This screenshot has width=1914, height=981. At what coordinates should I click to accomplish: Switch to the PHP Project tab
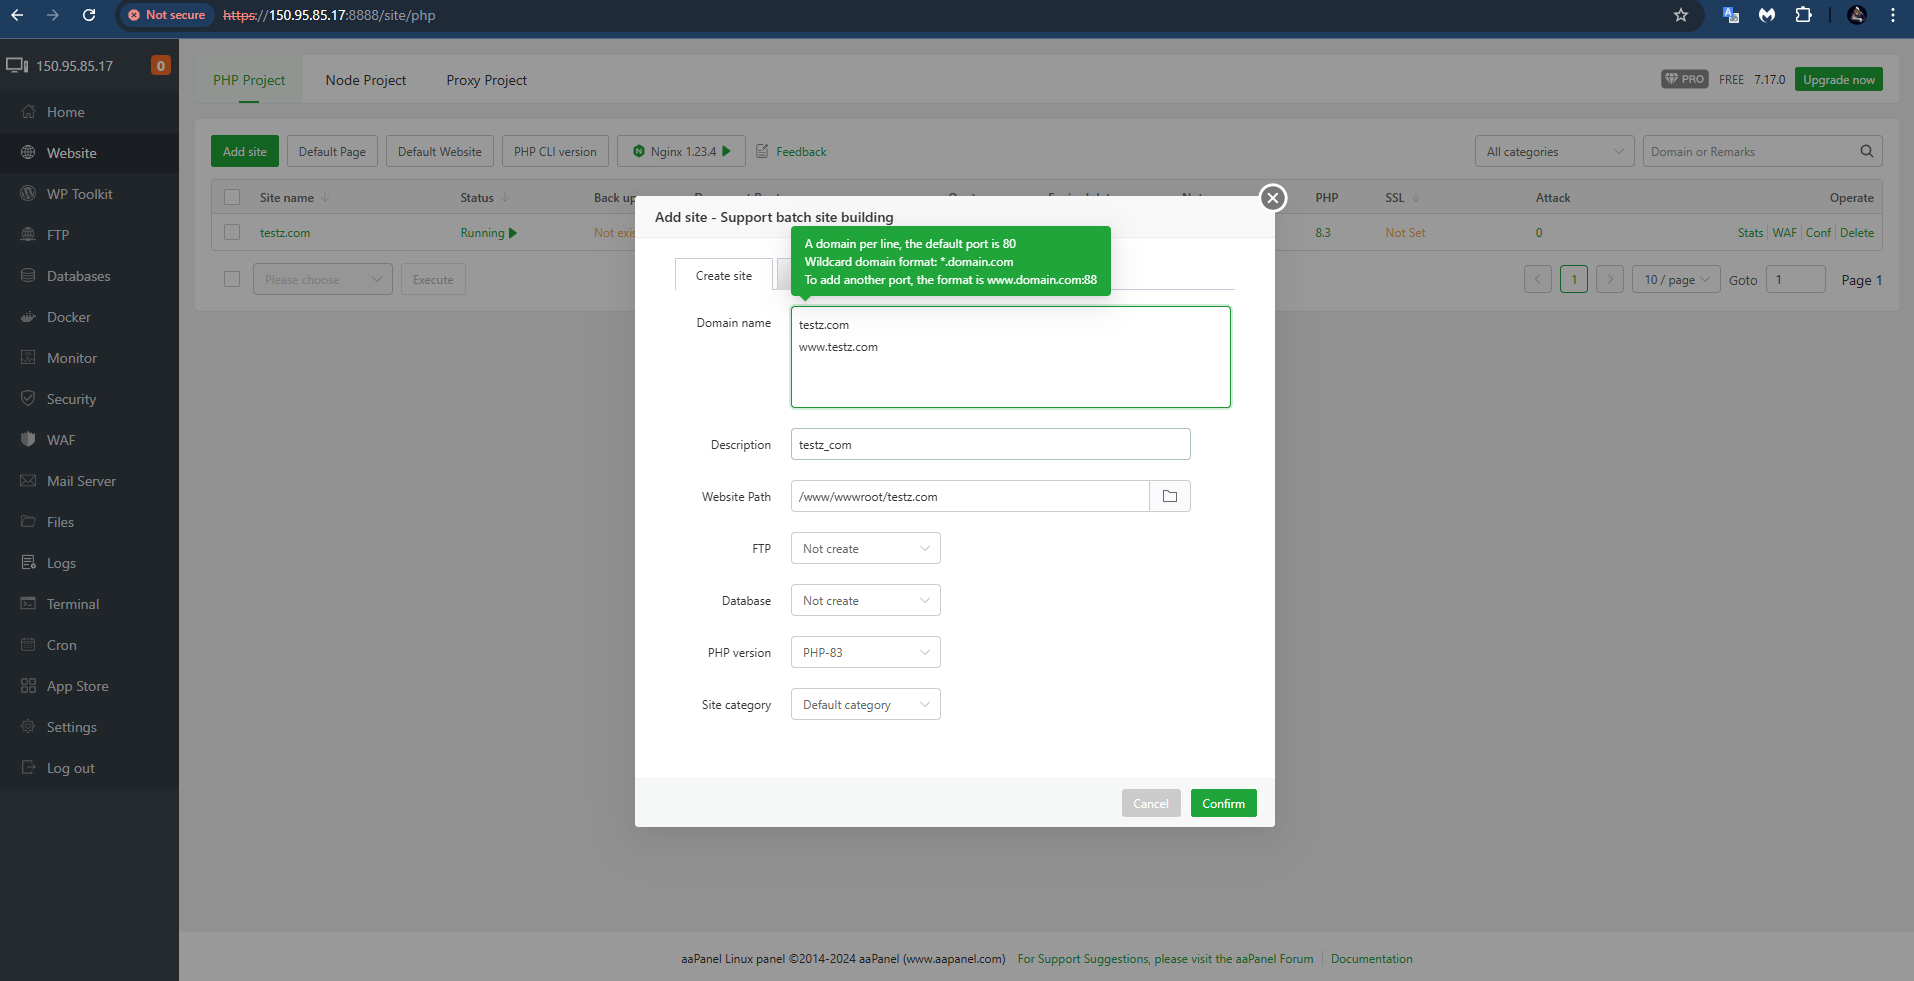click(249, 80)
